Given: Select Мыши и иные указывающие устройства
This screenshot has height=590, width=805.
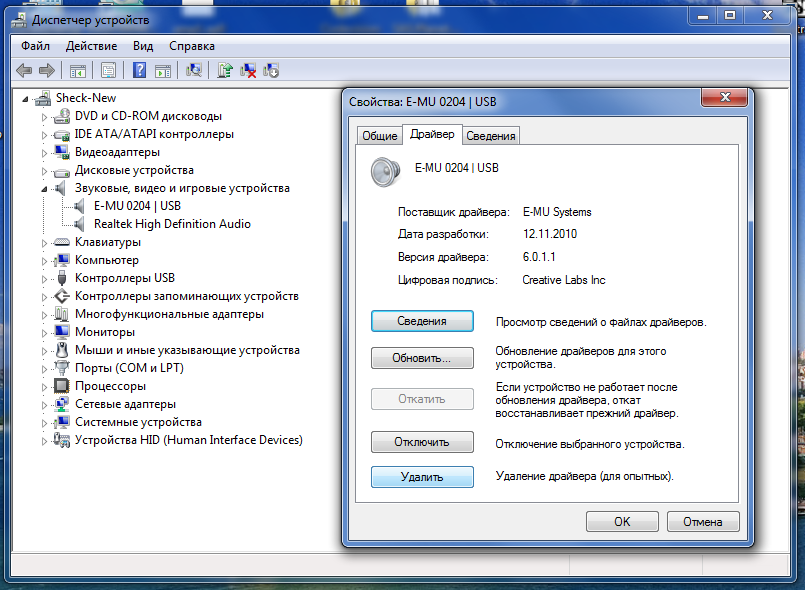Looking at the screenshot, I should (187, 350).
